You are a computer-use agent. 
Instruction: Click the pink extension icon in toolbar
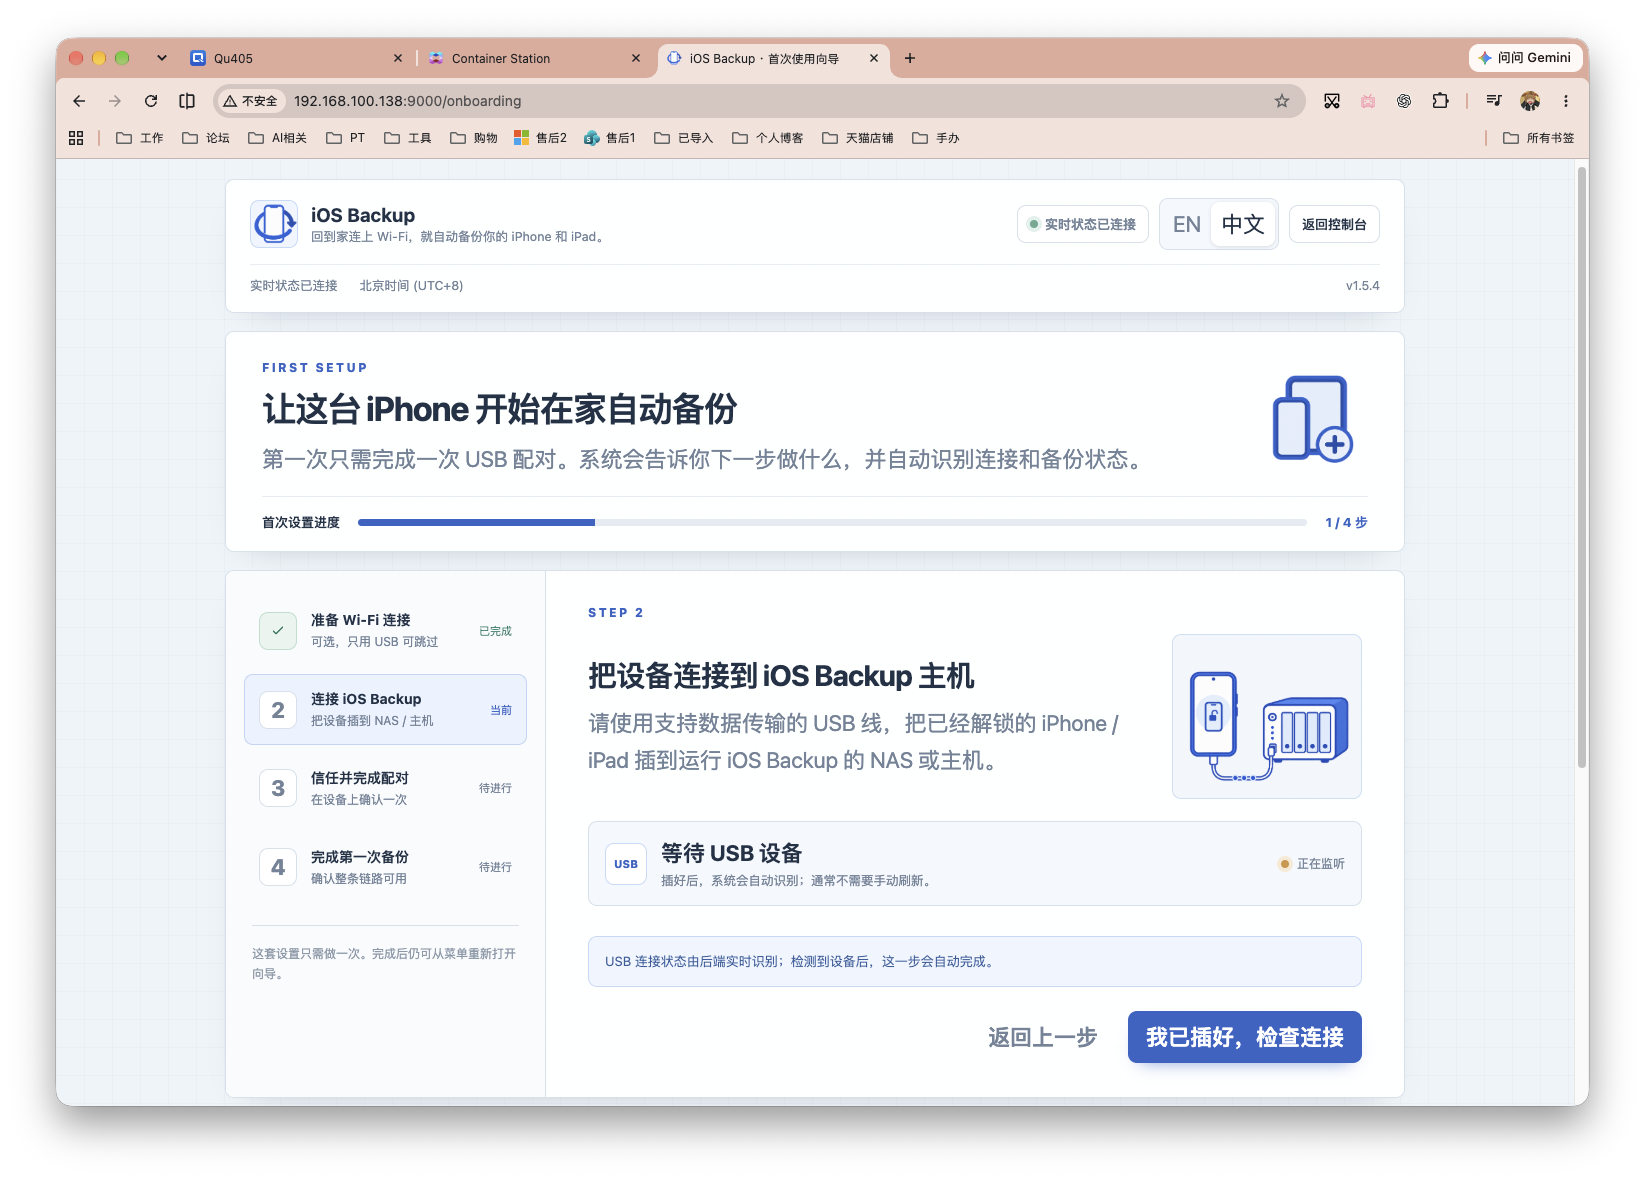tap(1368, 101)
